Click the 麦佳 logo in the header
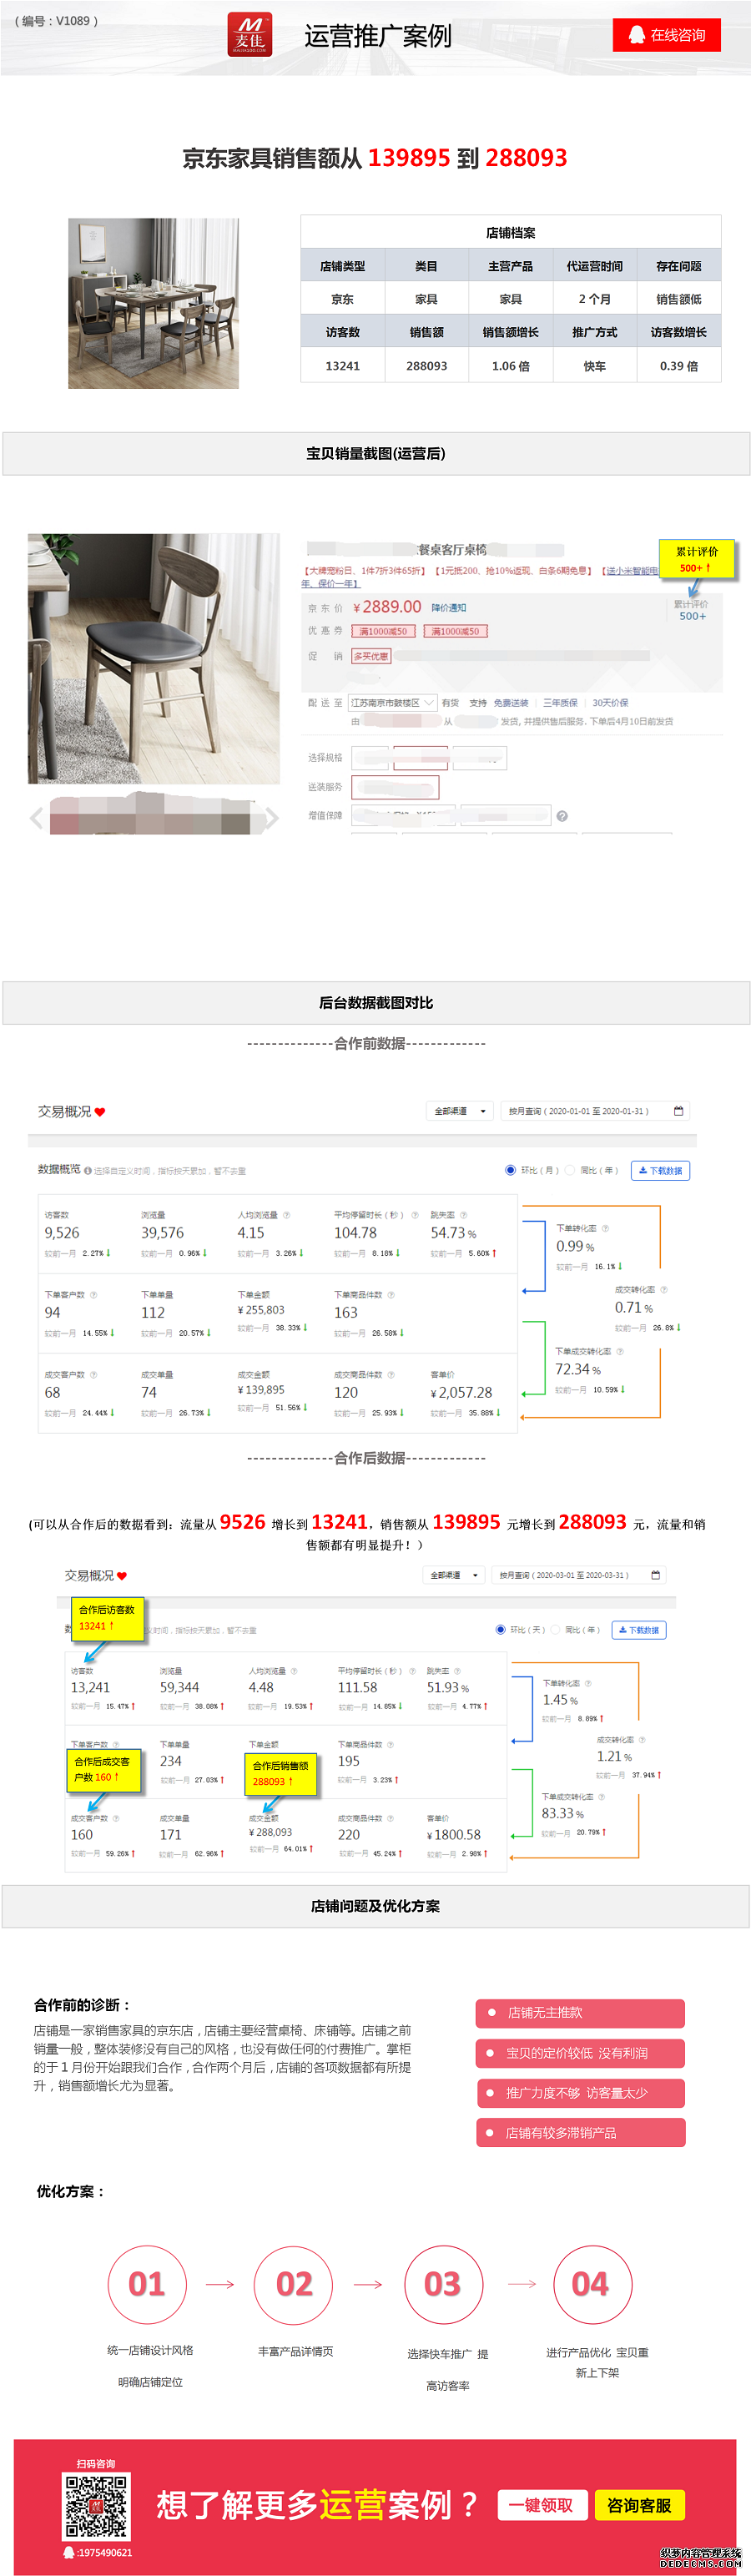Image resolution: width=751 pixels, height=2576 pixels. pos(249,35)
